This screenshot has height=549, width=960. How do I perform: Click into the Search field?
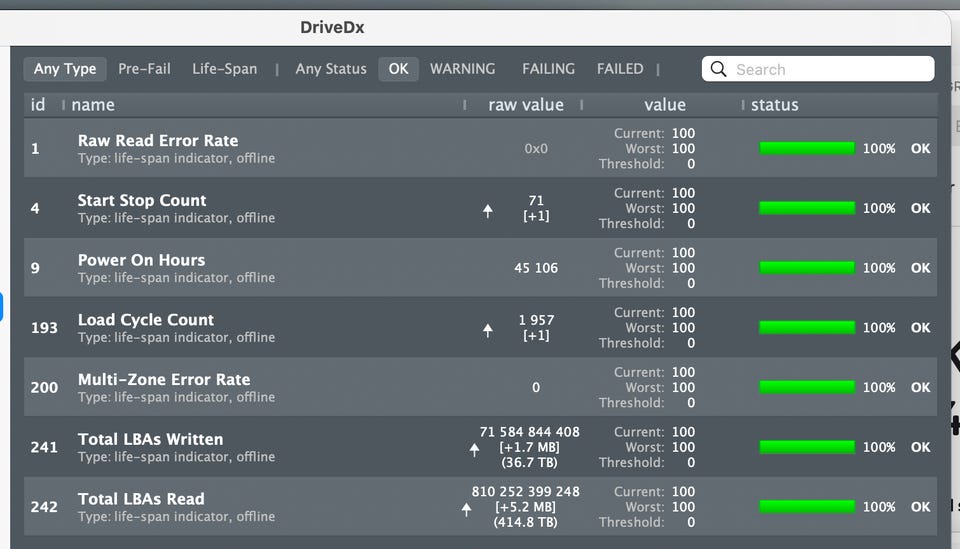818,69
